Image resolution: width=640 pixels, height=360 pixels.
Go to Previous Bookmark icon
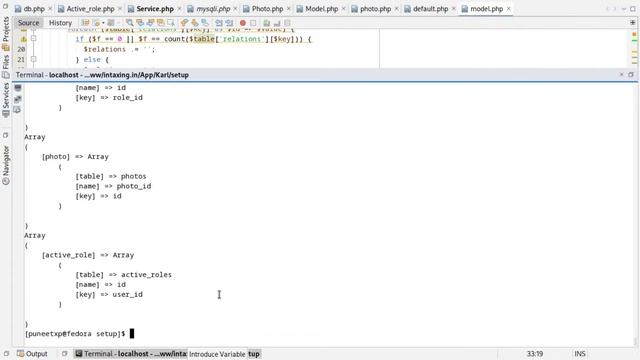[184, 23]
